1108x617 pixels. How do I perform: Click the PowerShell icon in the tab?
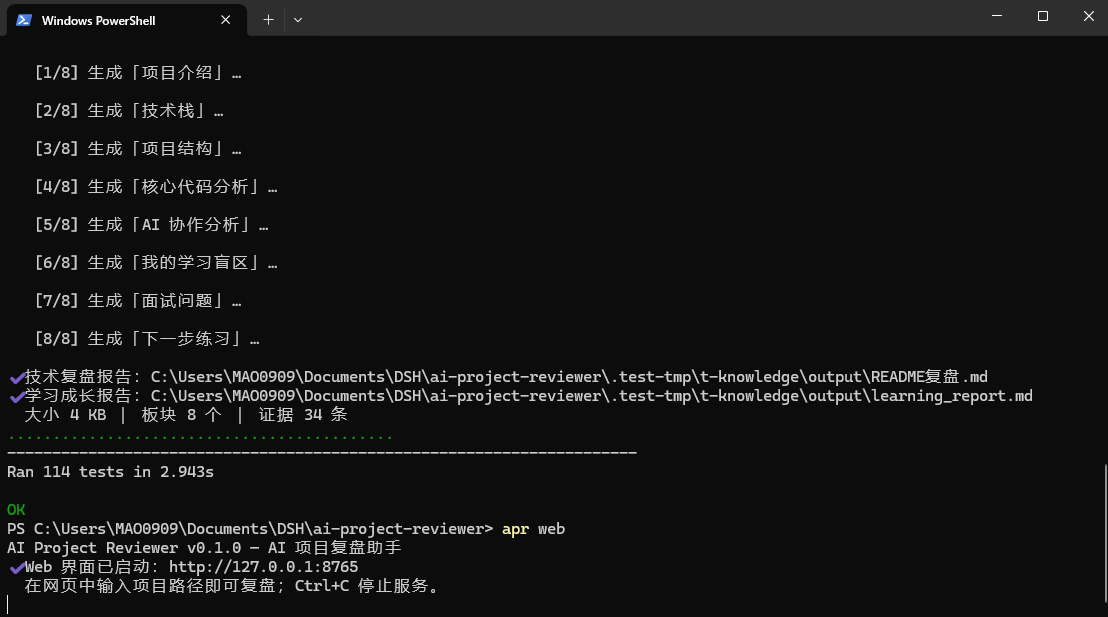pyautogui.click(x=24, y=20)
